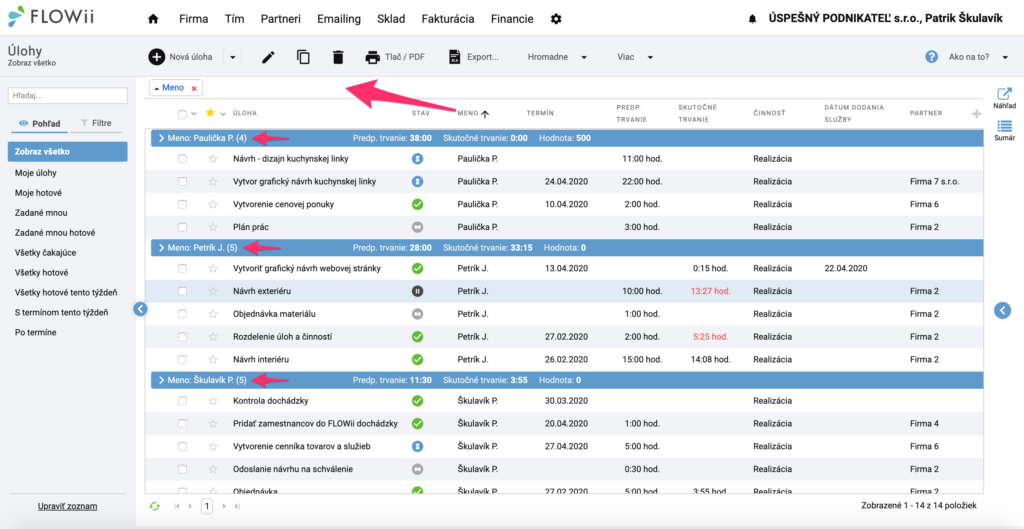
Task: Open the Firma menu
Action: pos(193,19)
